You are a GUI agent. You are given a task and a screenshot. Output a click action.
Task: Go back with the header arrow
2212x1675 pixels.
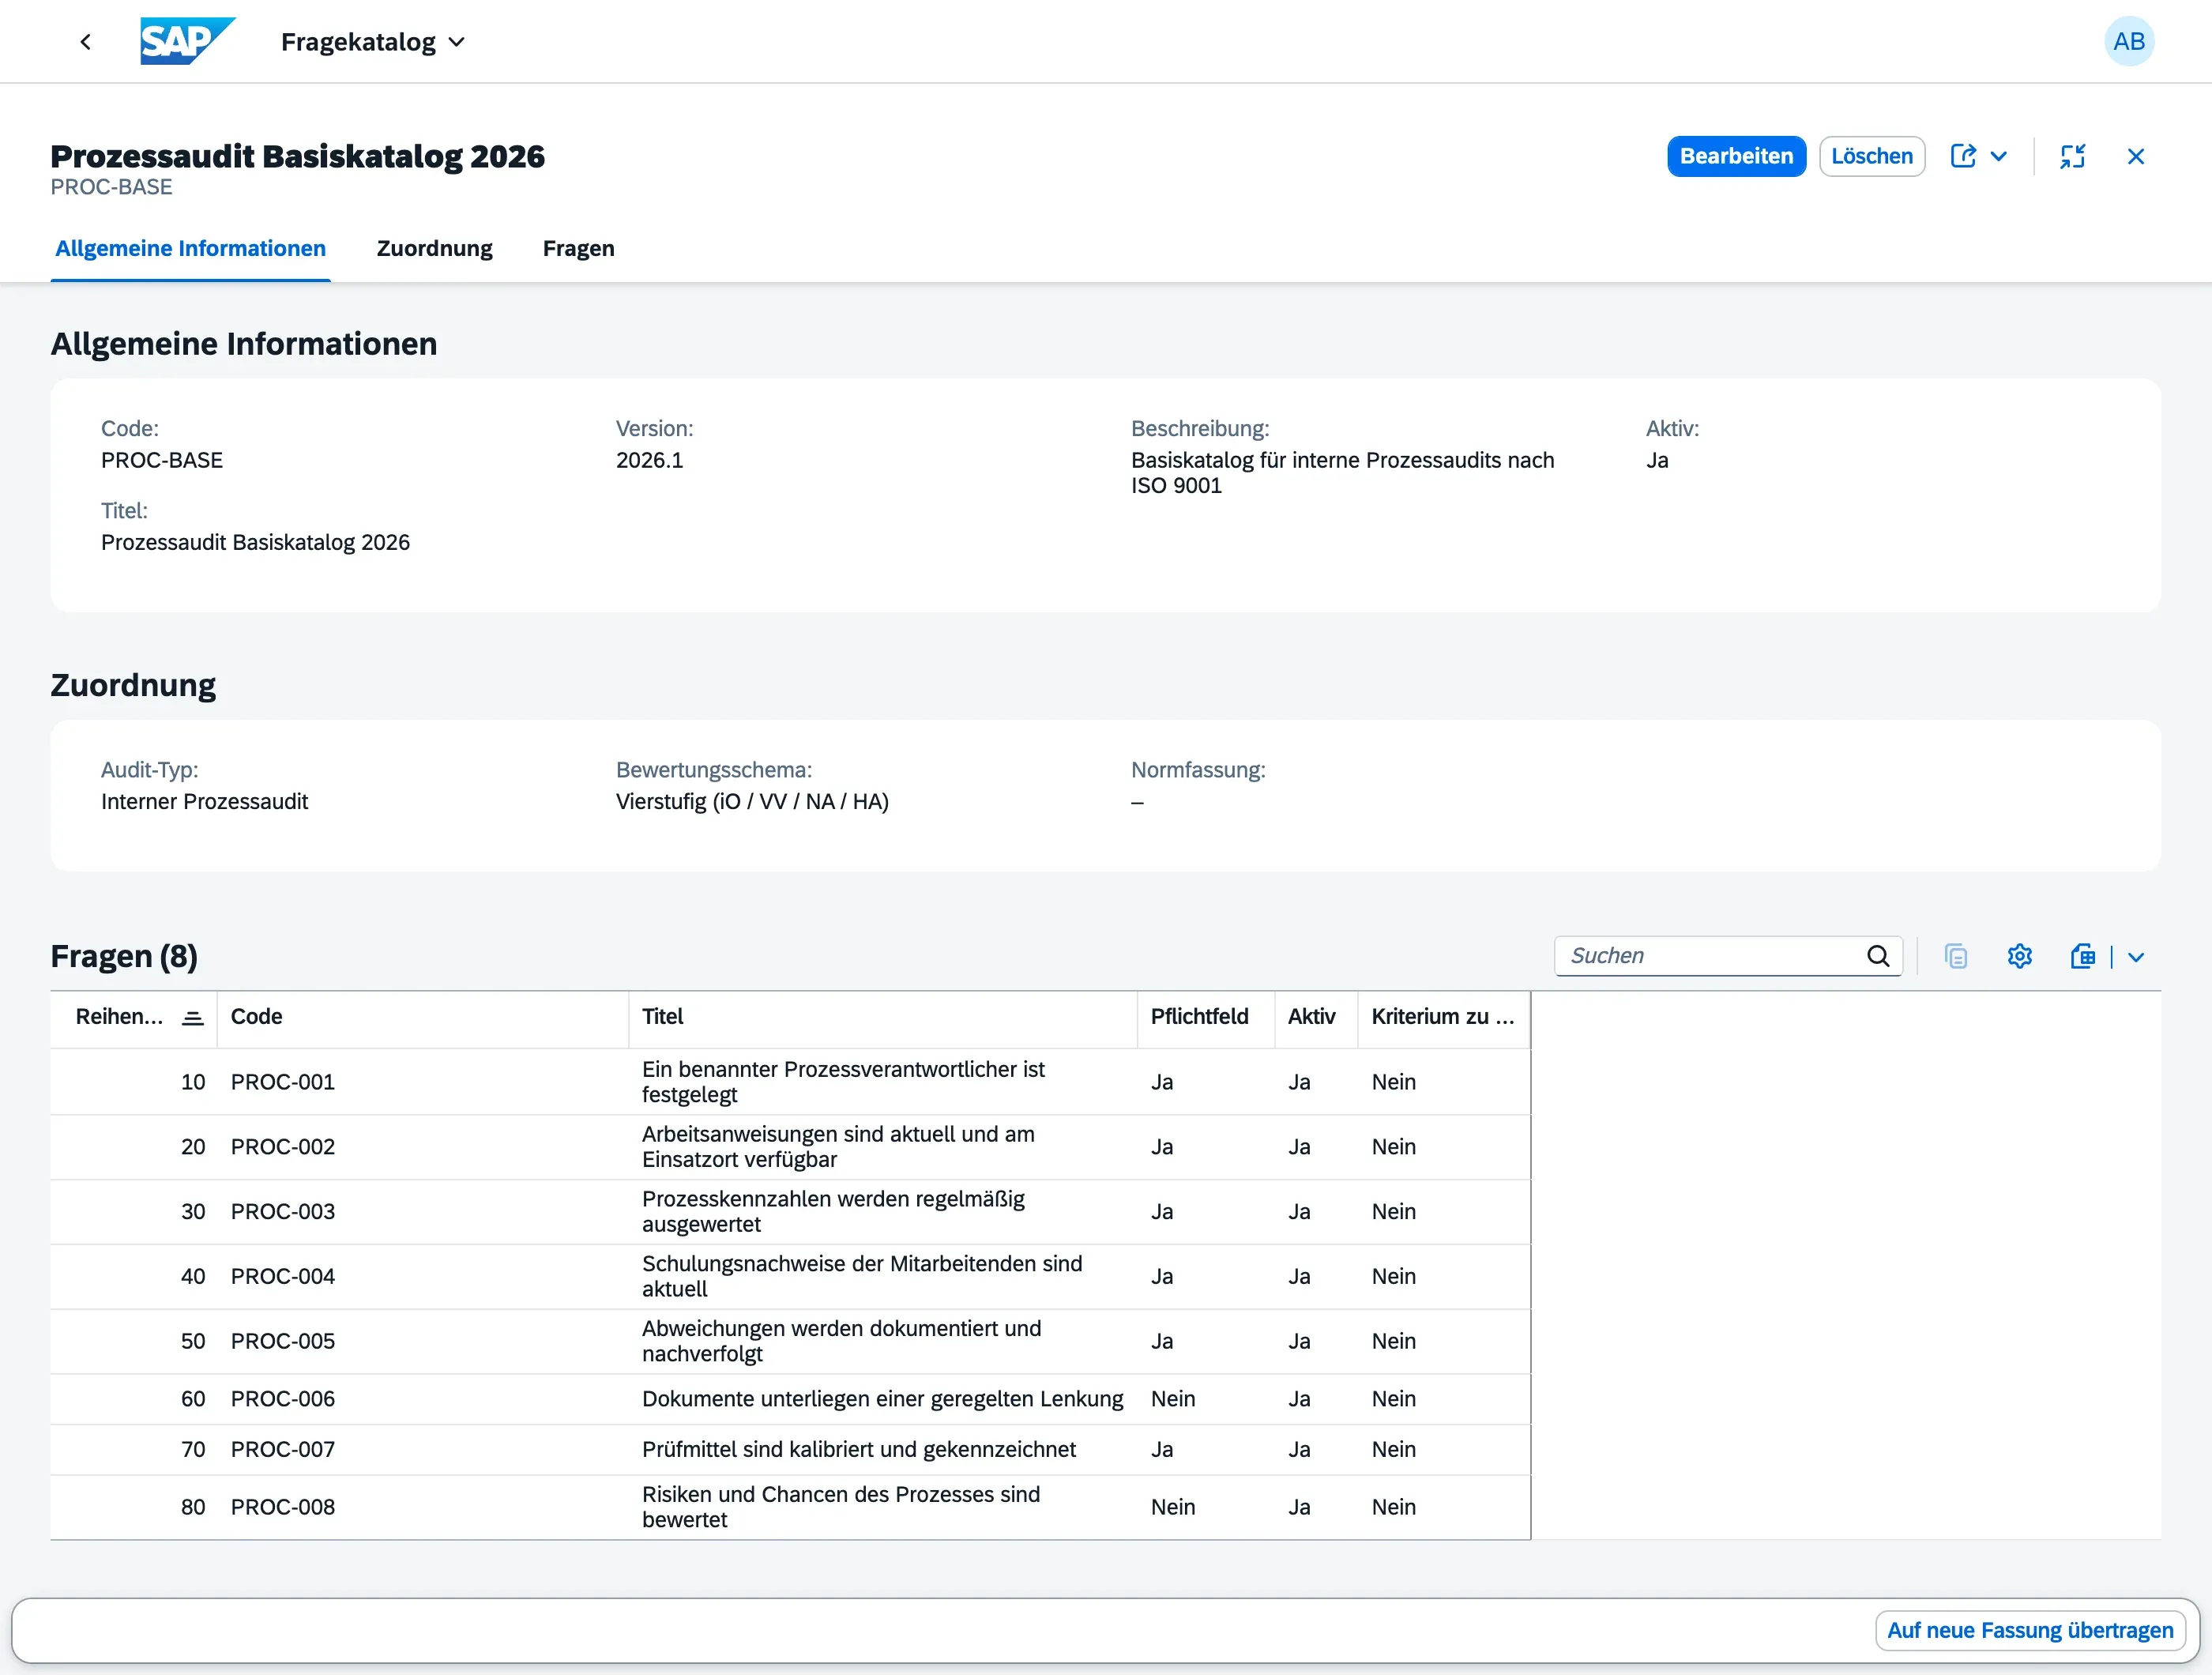pos(86,42)
